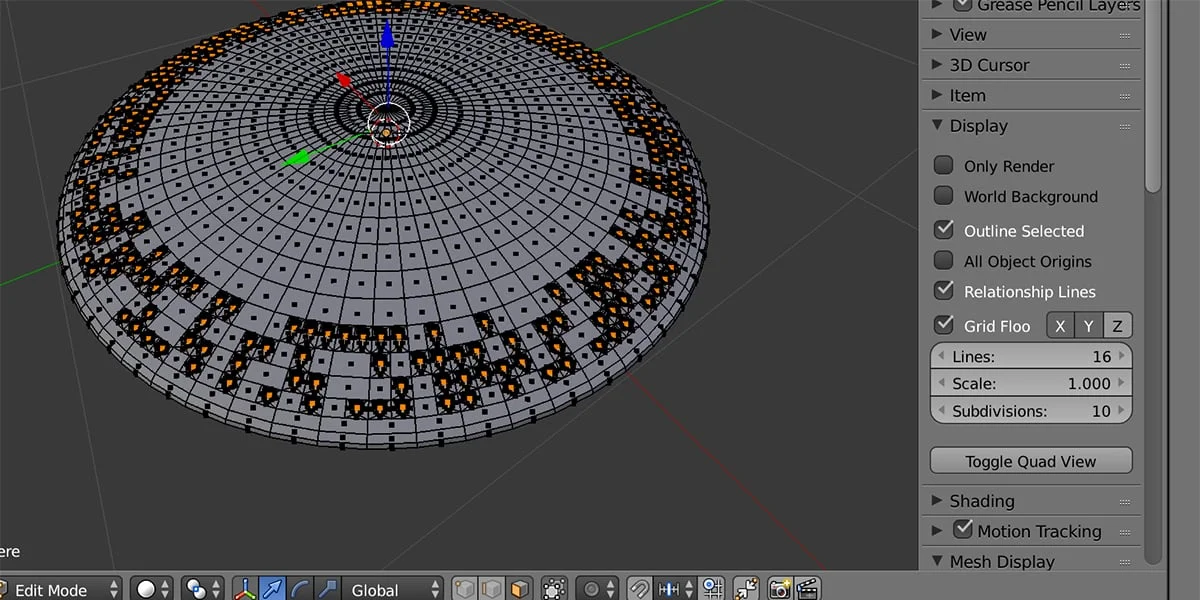1200x600 pixels.
Task: Click the OpenGL render animation clapperboard icon
Action: pos(808,588)
